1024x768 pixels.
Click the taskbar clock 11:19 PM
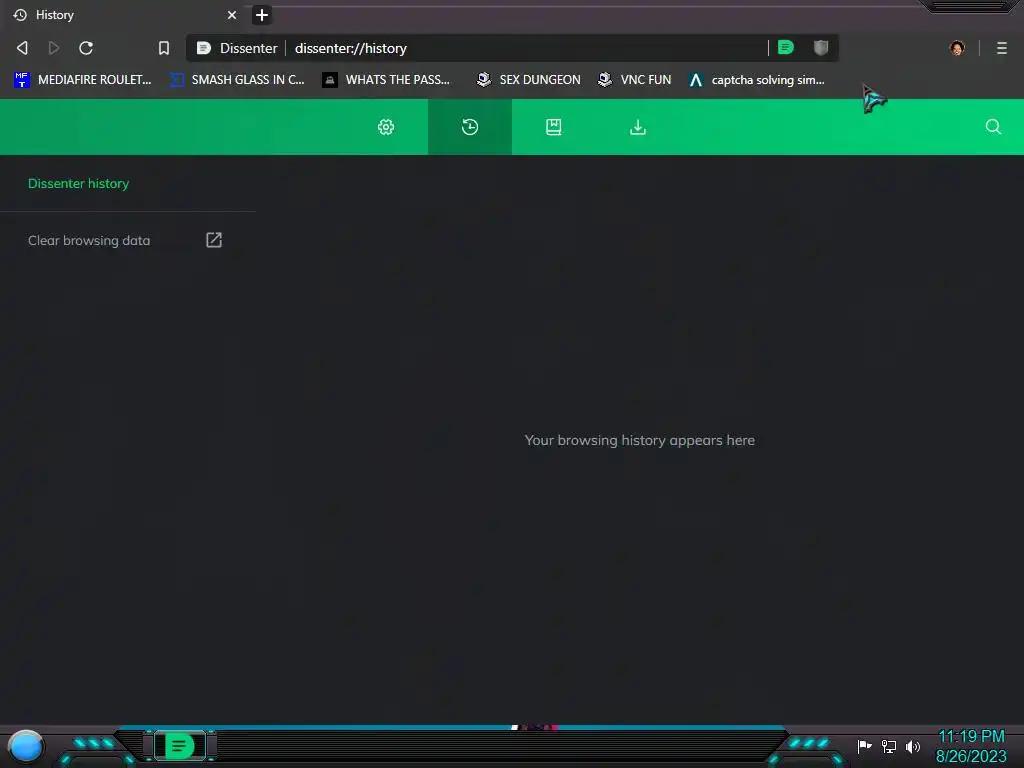pos(971,737)
